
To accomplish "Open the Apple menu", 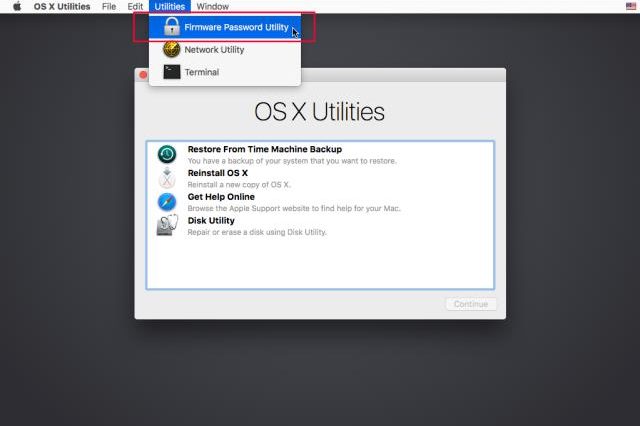I will click(x=17, y=7).
